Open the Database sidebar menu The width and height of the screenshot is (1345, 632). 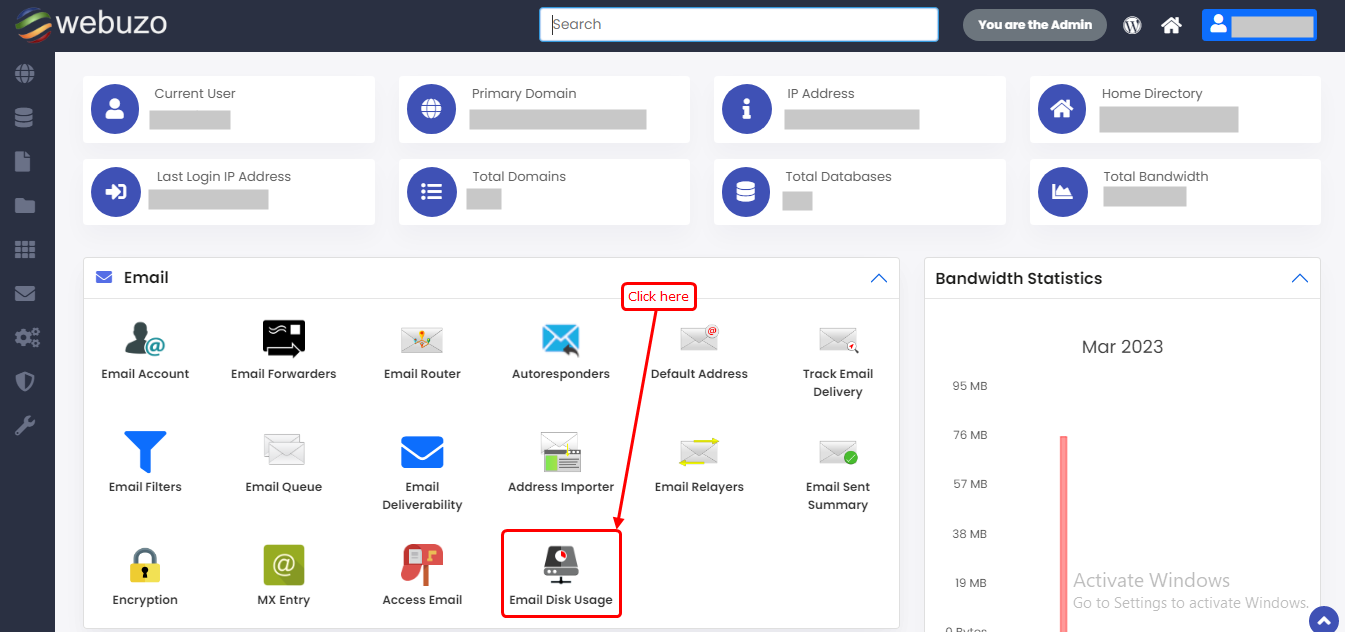pyautogui.click(x=25, y=118)
